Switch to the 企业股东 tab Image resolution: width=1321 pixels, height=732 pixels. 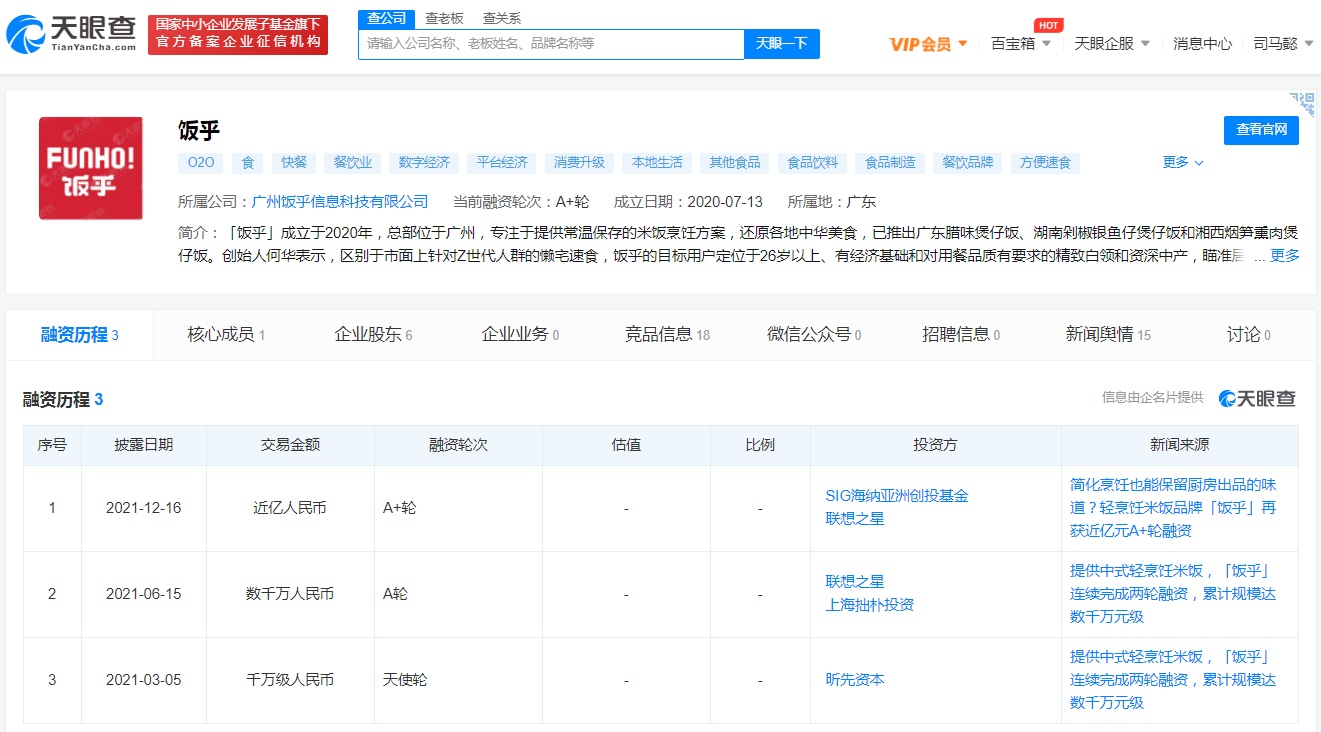coord(373,335)
